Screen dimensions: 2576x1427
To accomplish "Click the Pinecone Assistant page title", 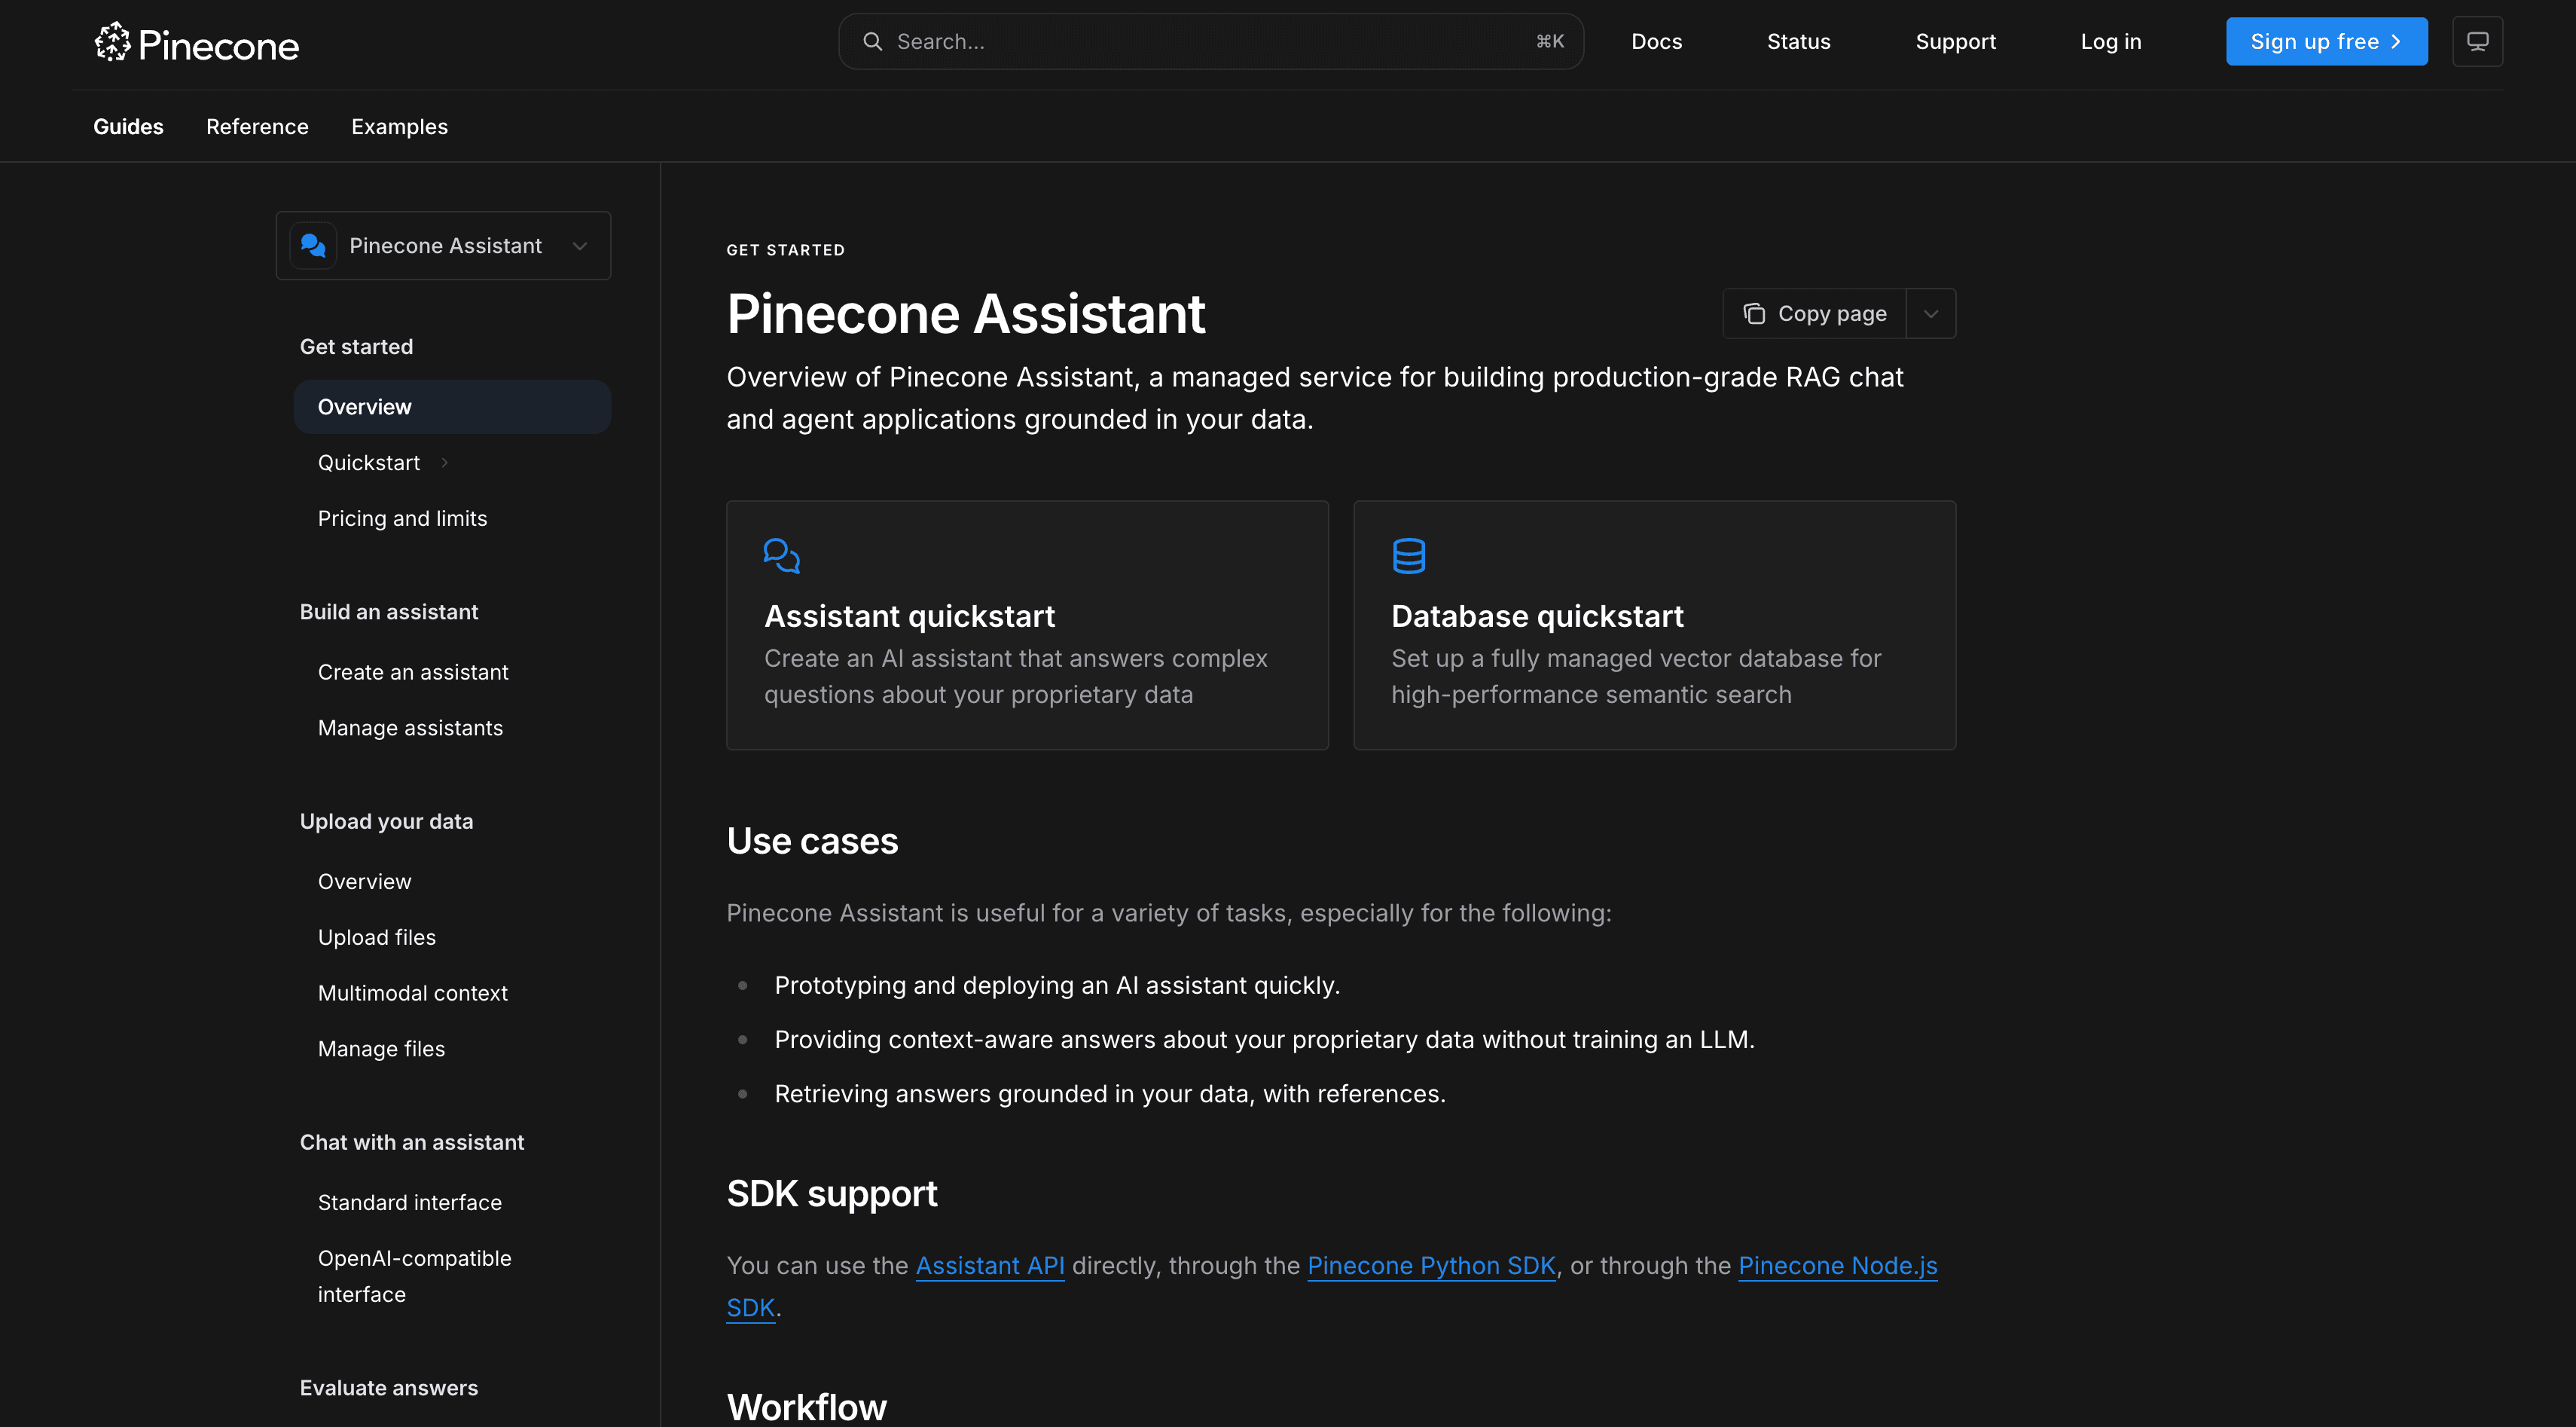I will pyautogui.click(x=966, y=314).
